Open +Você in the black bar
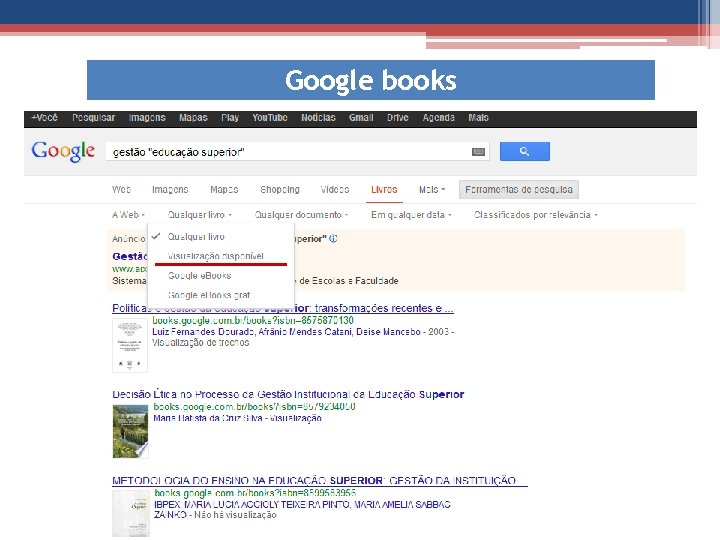 pyautogui.click(x=44, y=118)
